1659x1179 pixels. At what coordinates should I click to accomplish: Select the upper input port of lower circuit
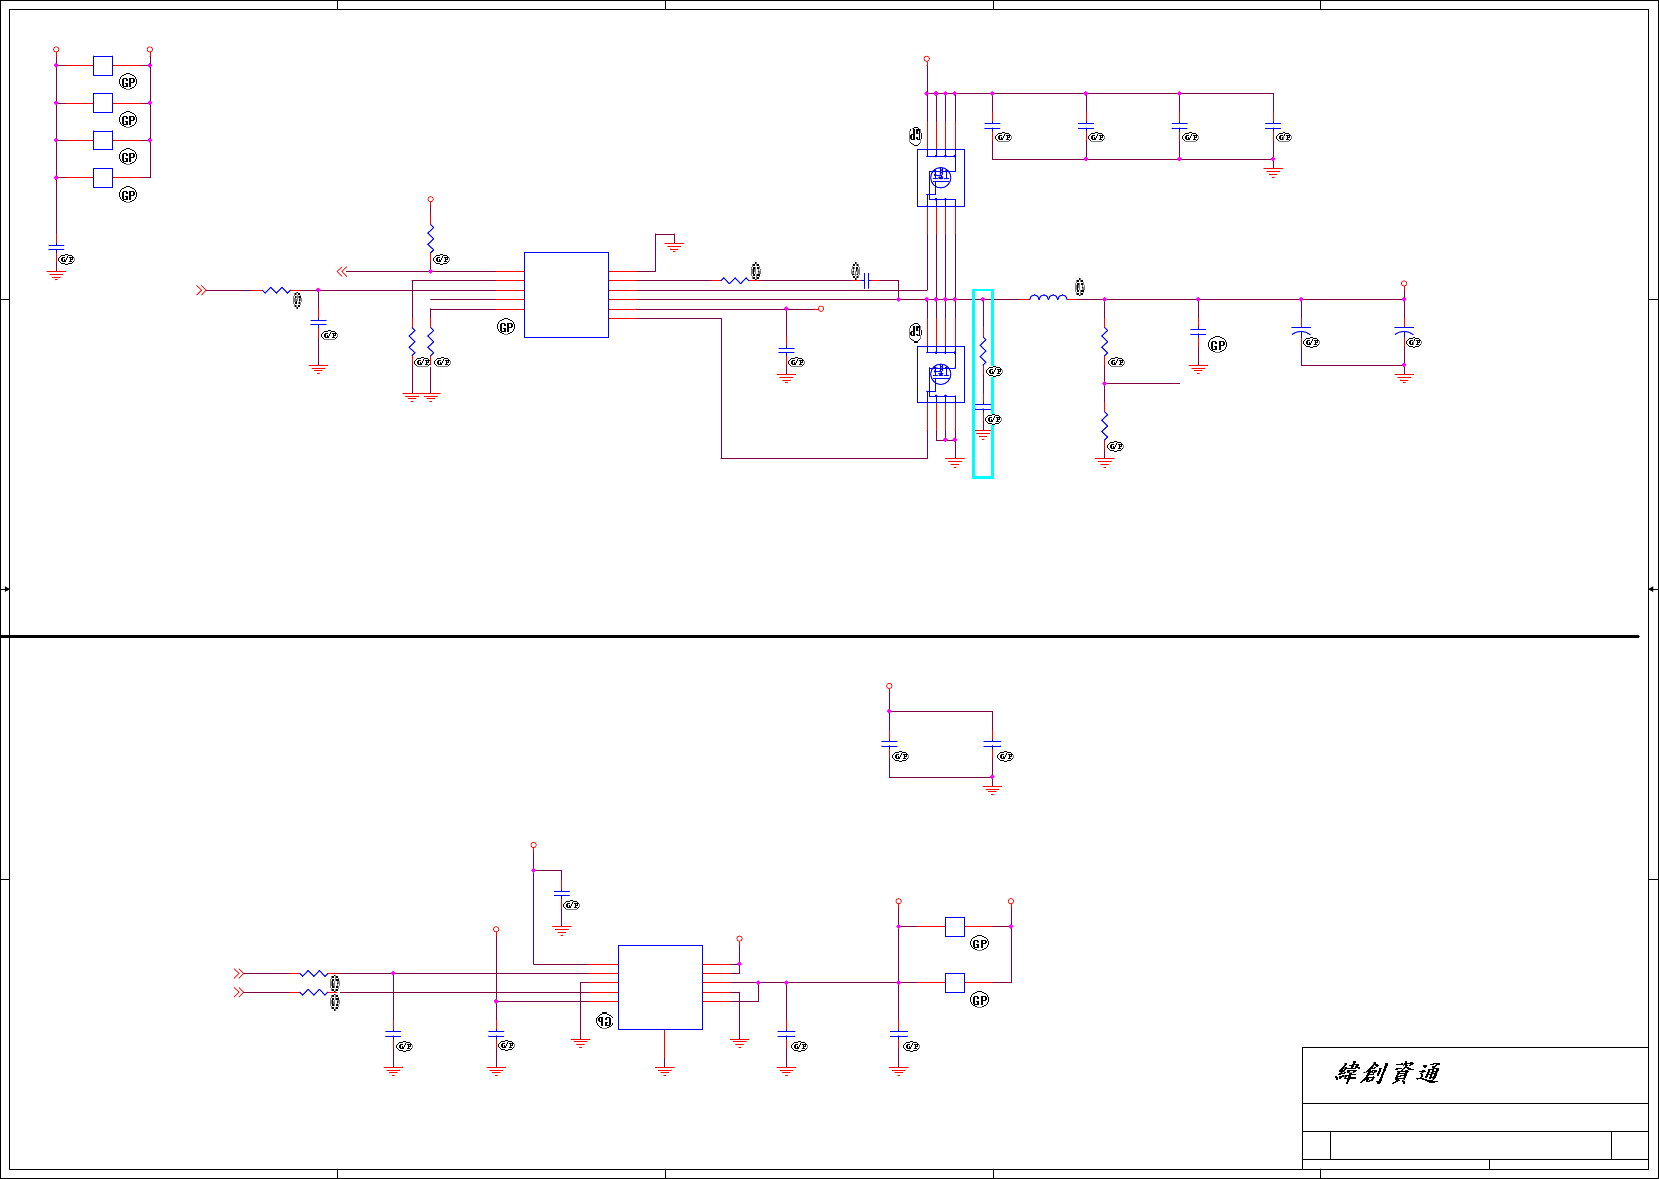click(238, 973)
